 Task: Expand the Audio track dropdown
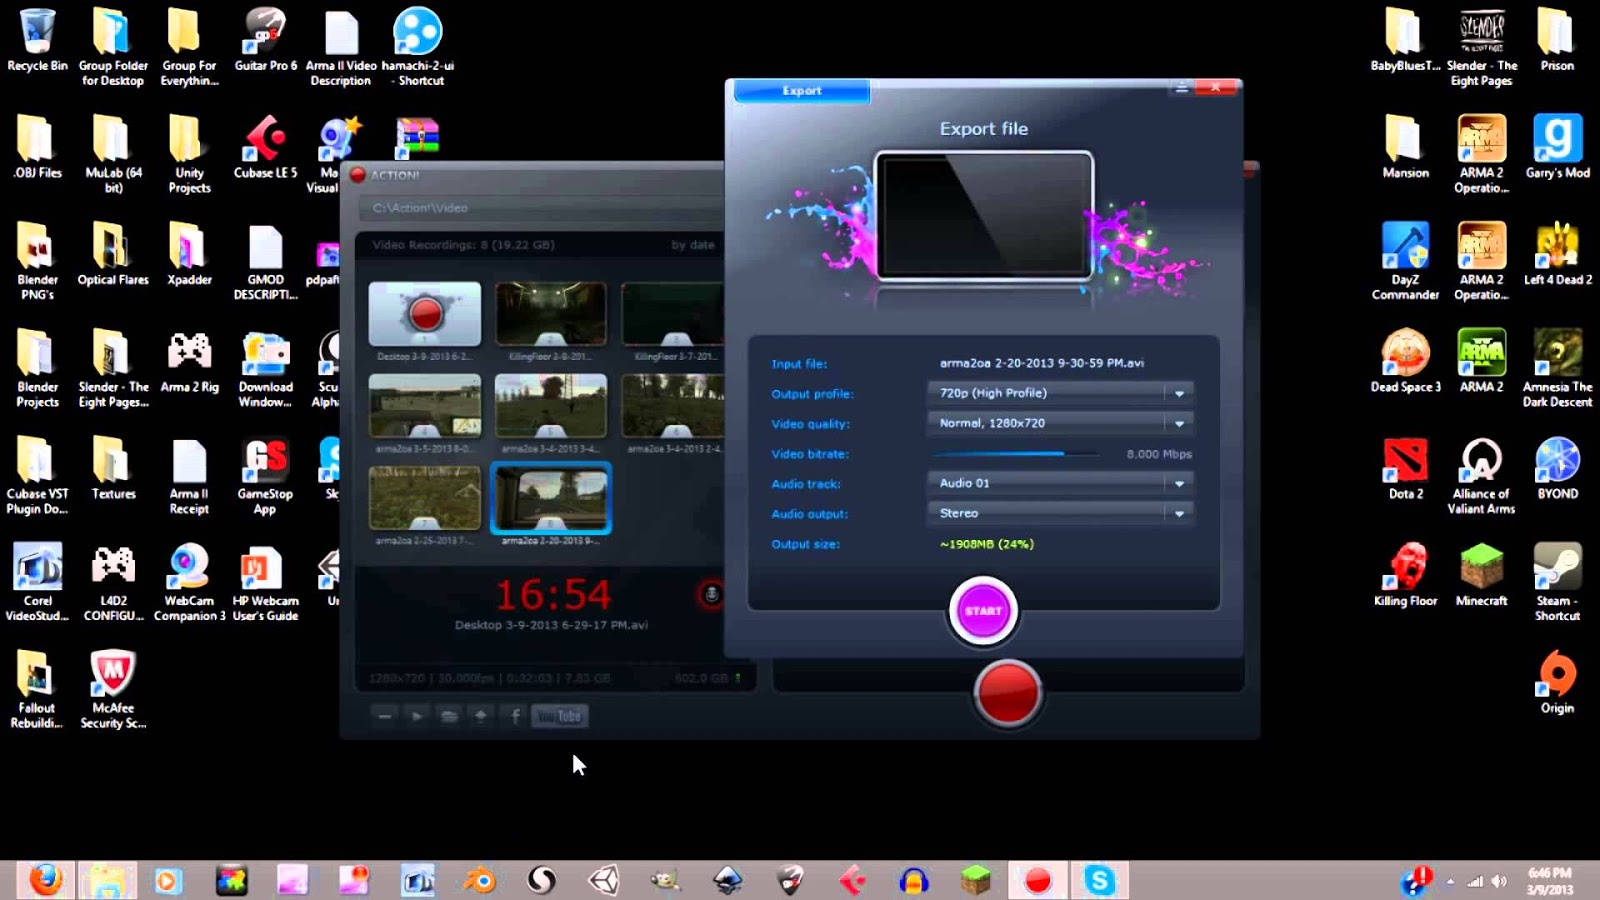tap(1178, 483)
